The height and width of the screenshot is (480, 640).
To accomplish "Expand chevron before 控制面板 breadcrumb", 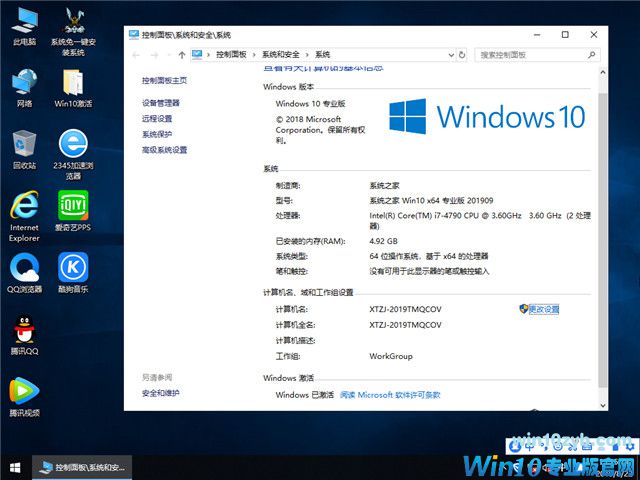I will coord(208,55).
